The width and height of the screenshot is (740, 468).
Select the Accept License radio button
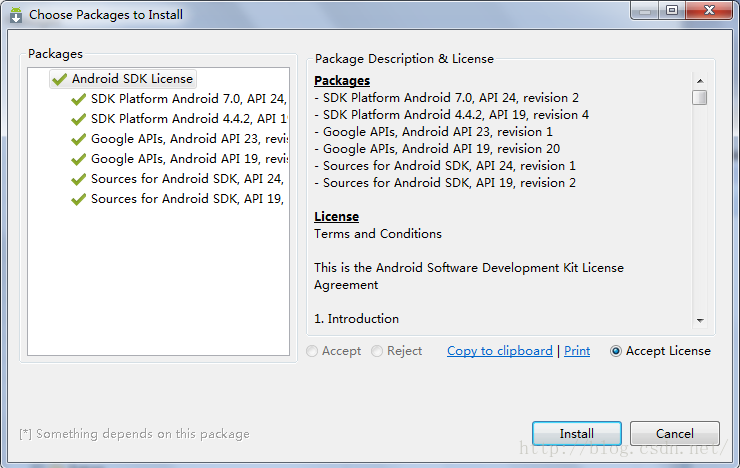point(616,351)
